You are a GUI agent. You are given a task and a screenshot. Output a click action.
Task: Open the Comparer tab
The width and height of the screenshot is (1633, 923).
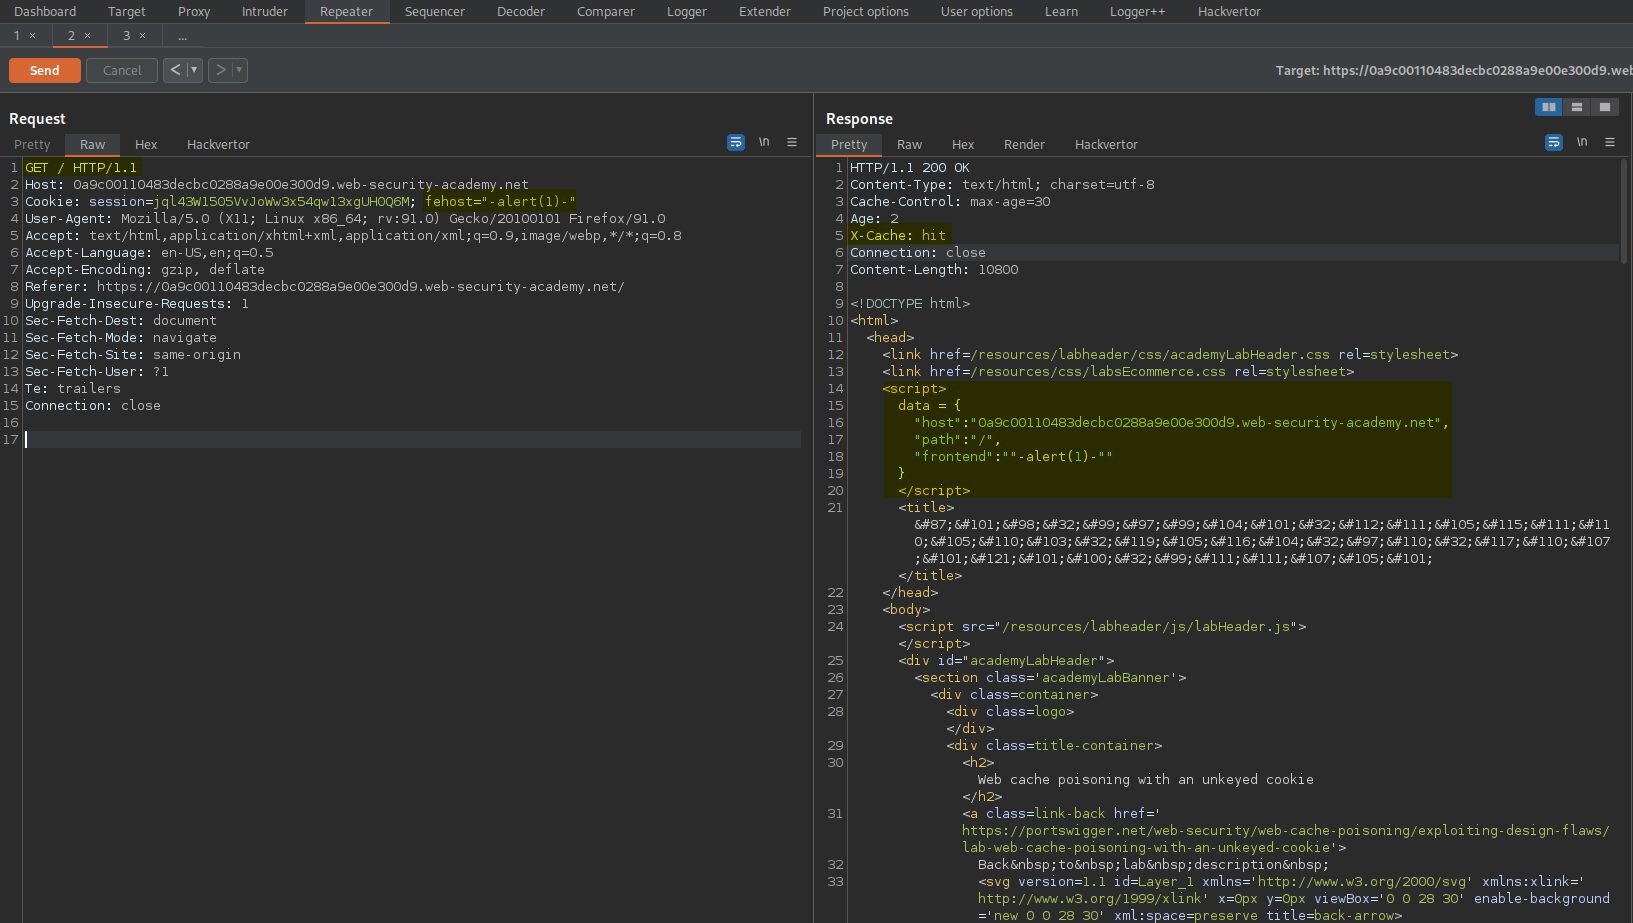(x=606, y=12)
